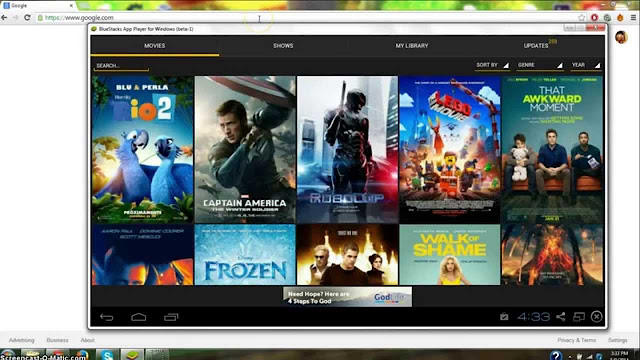640x360 pixels.
Task: Click the red Opera-style extension icon in Chrome
Action: click(x=594, y=18)
